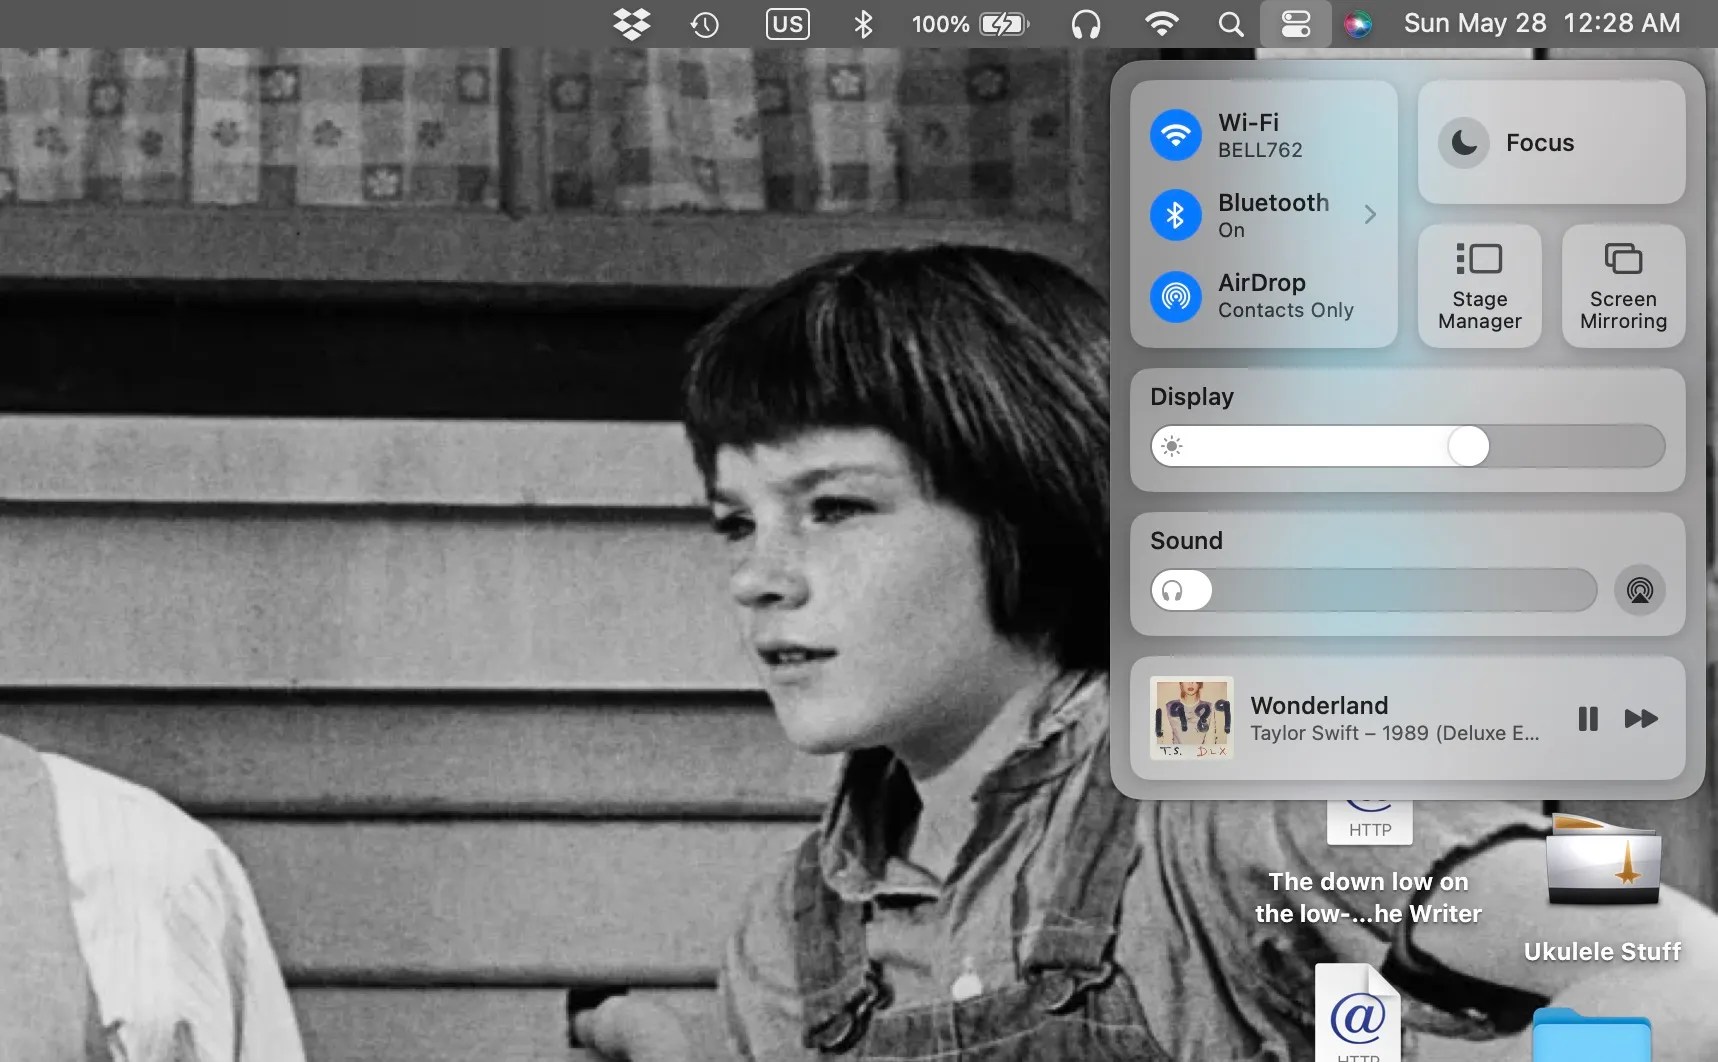Open the US input source menu

tap(787, 24)
